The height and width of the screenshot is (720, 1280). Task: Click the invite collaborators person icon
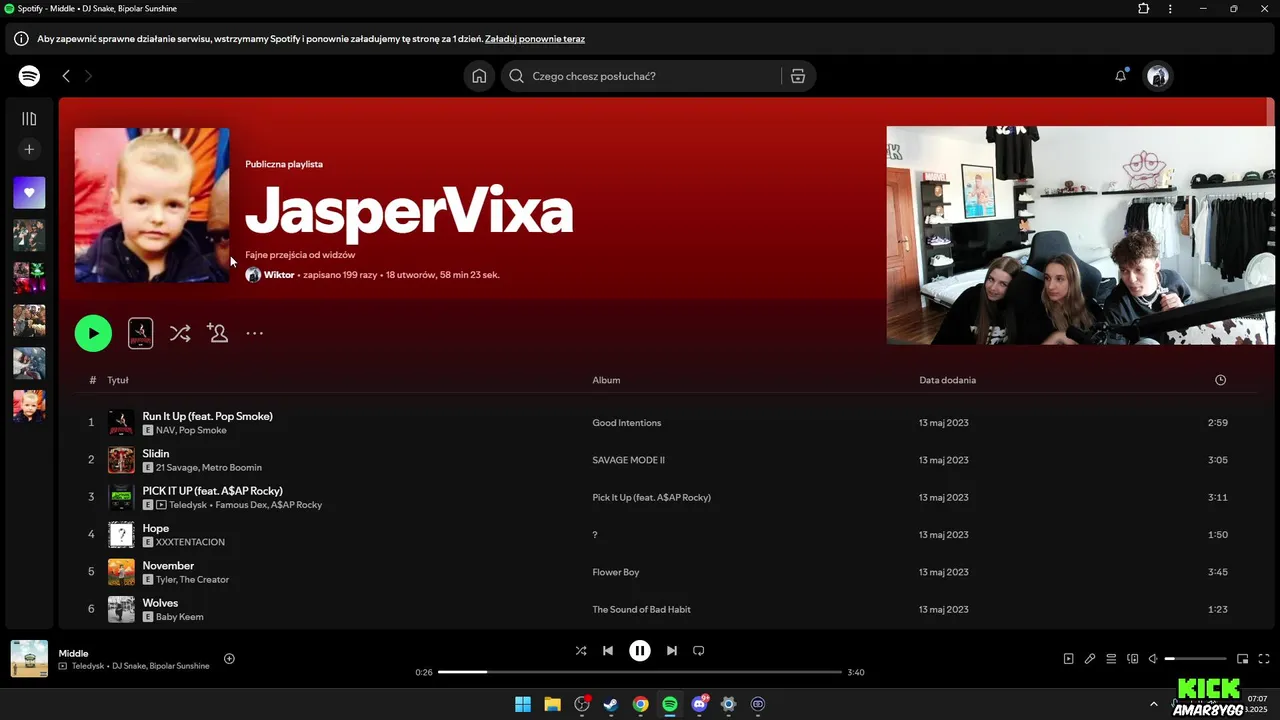tap(217, 333)
